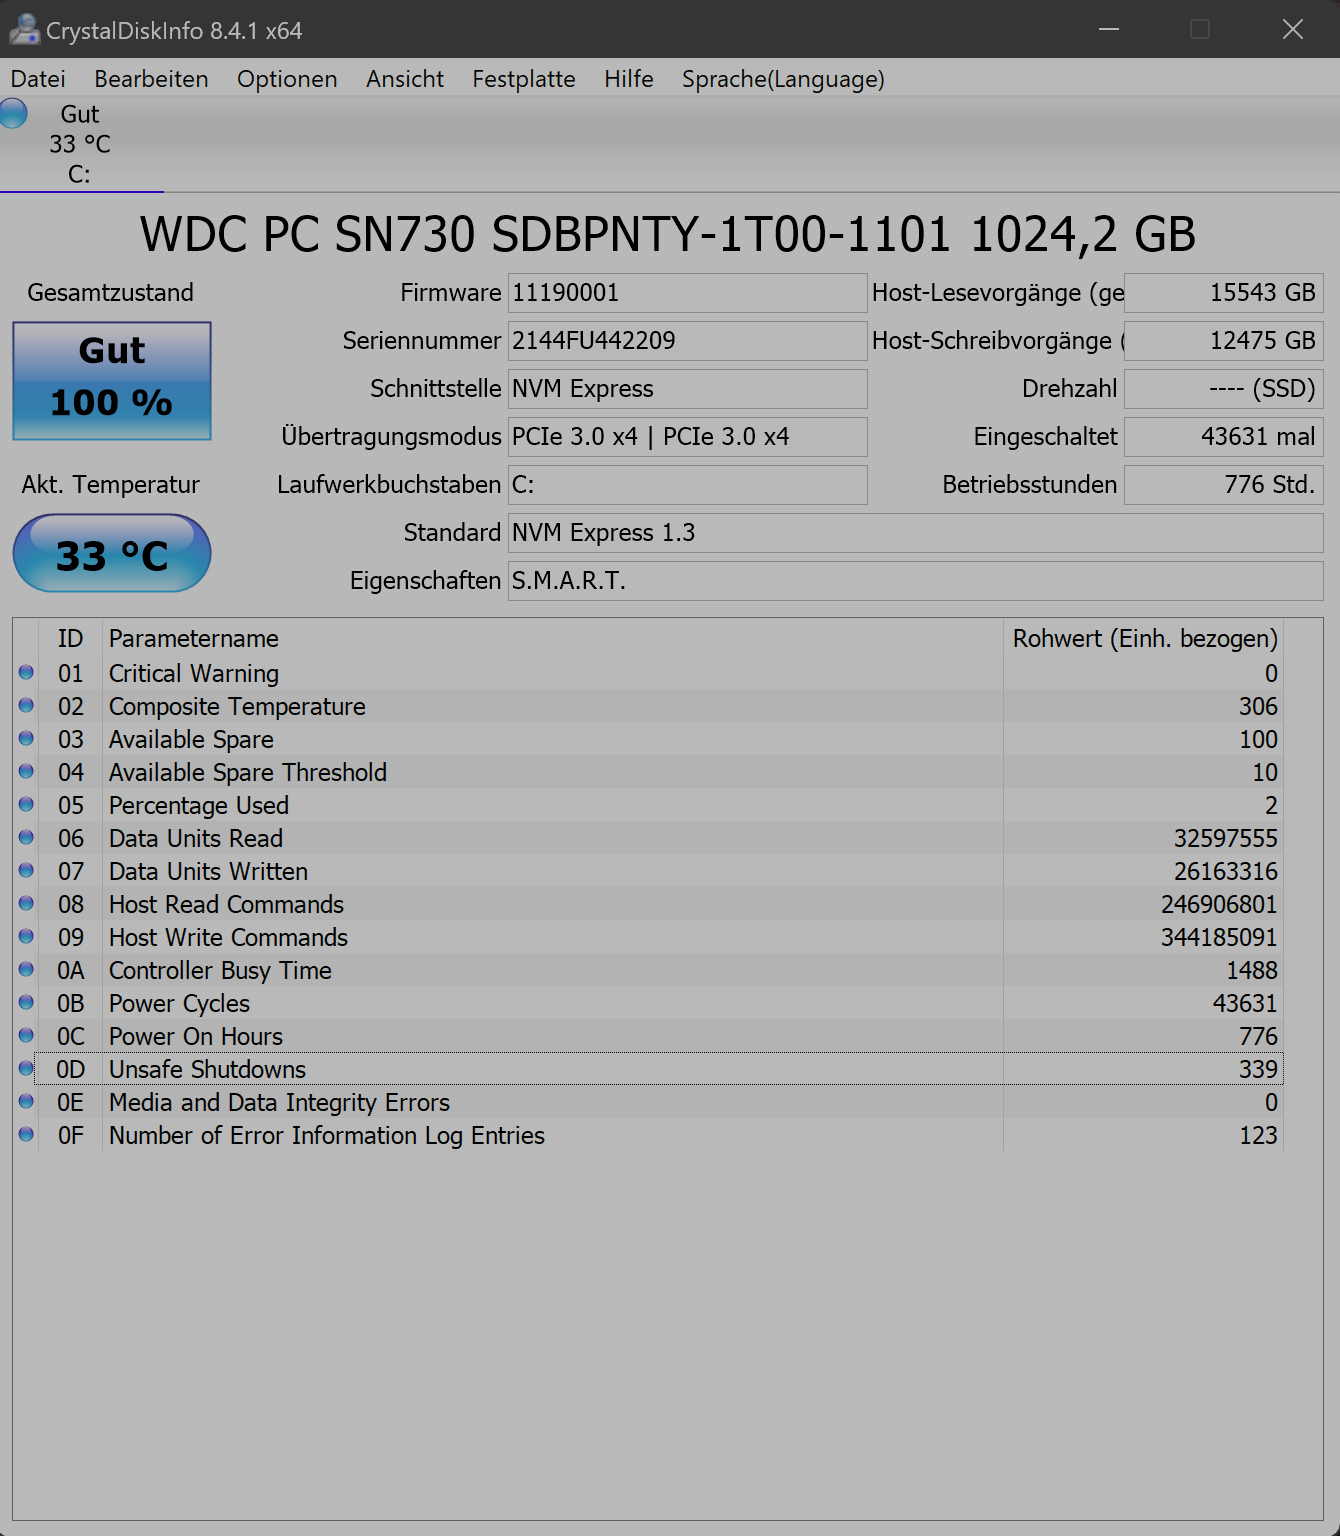The width and height of the screenshot is (1340, 1536).
Task: Click the Drehzahl value ---- (SSD)
Action: pos(1223,389)
